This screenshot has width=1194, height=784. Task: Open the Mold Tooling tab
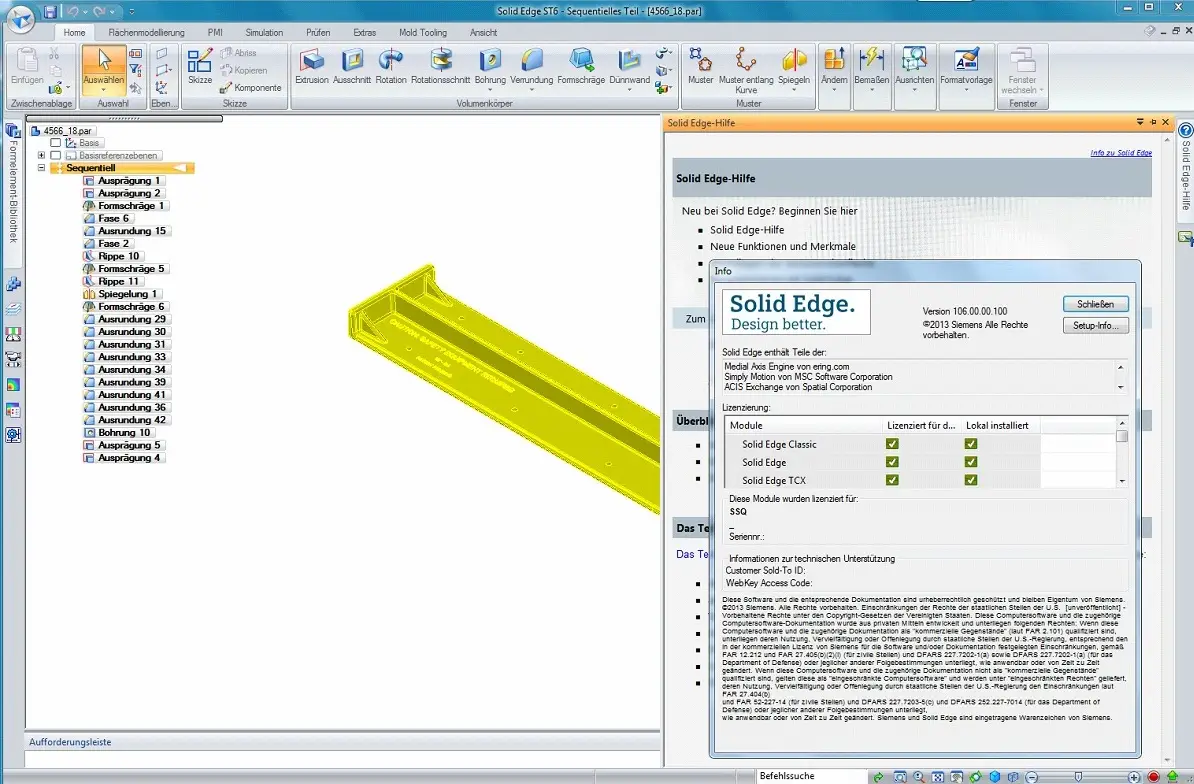point(423,33)
